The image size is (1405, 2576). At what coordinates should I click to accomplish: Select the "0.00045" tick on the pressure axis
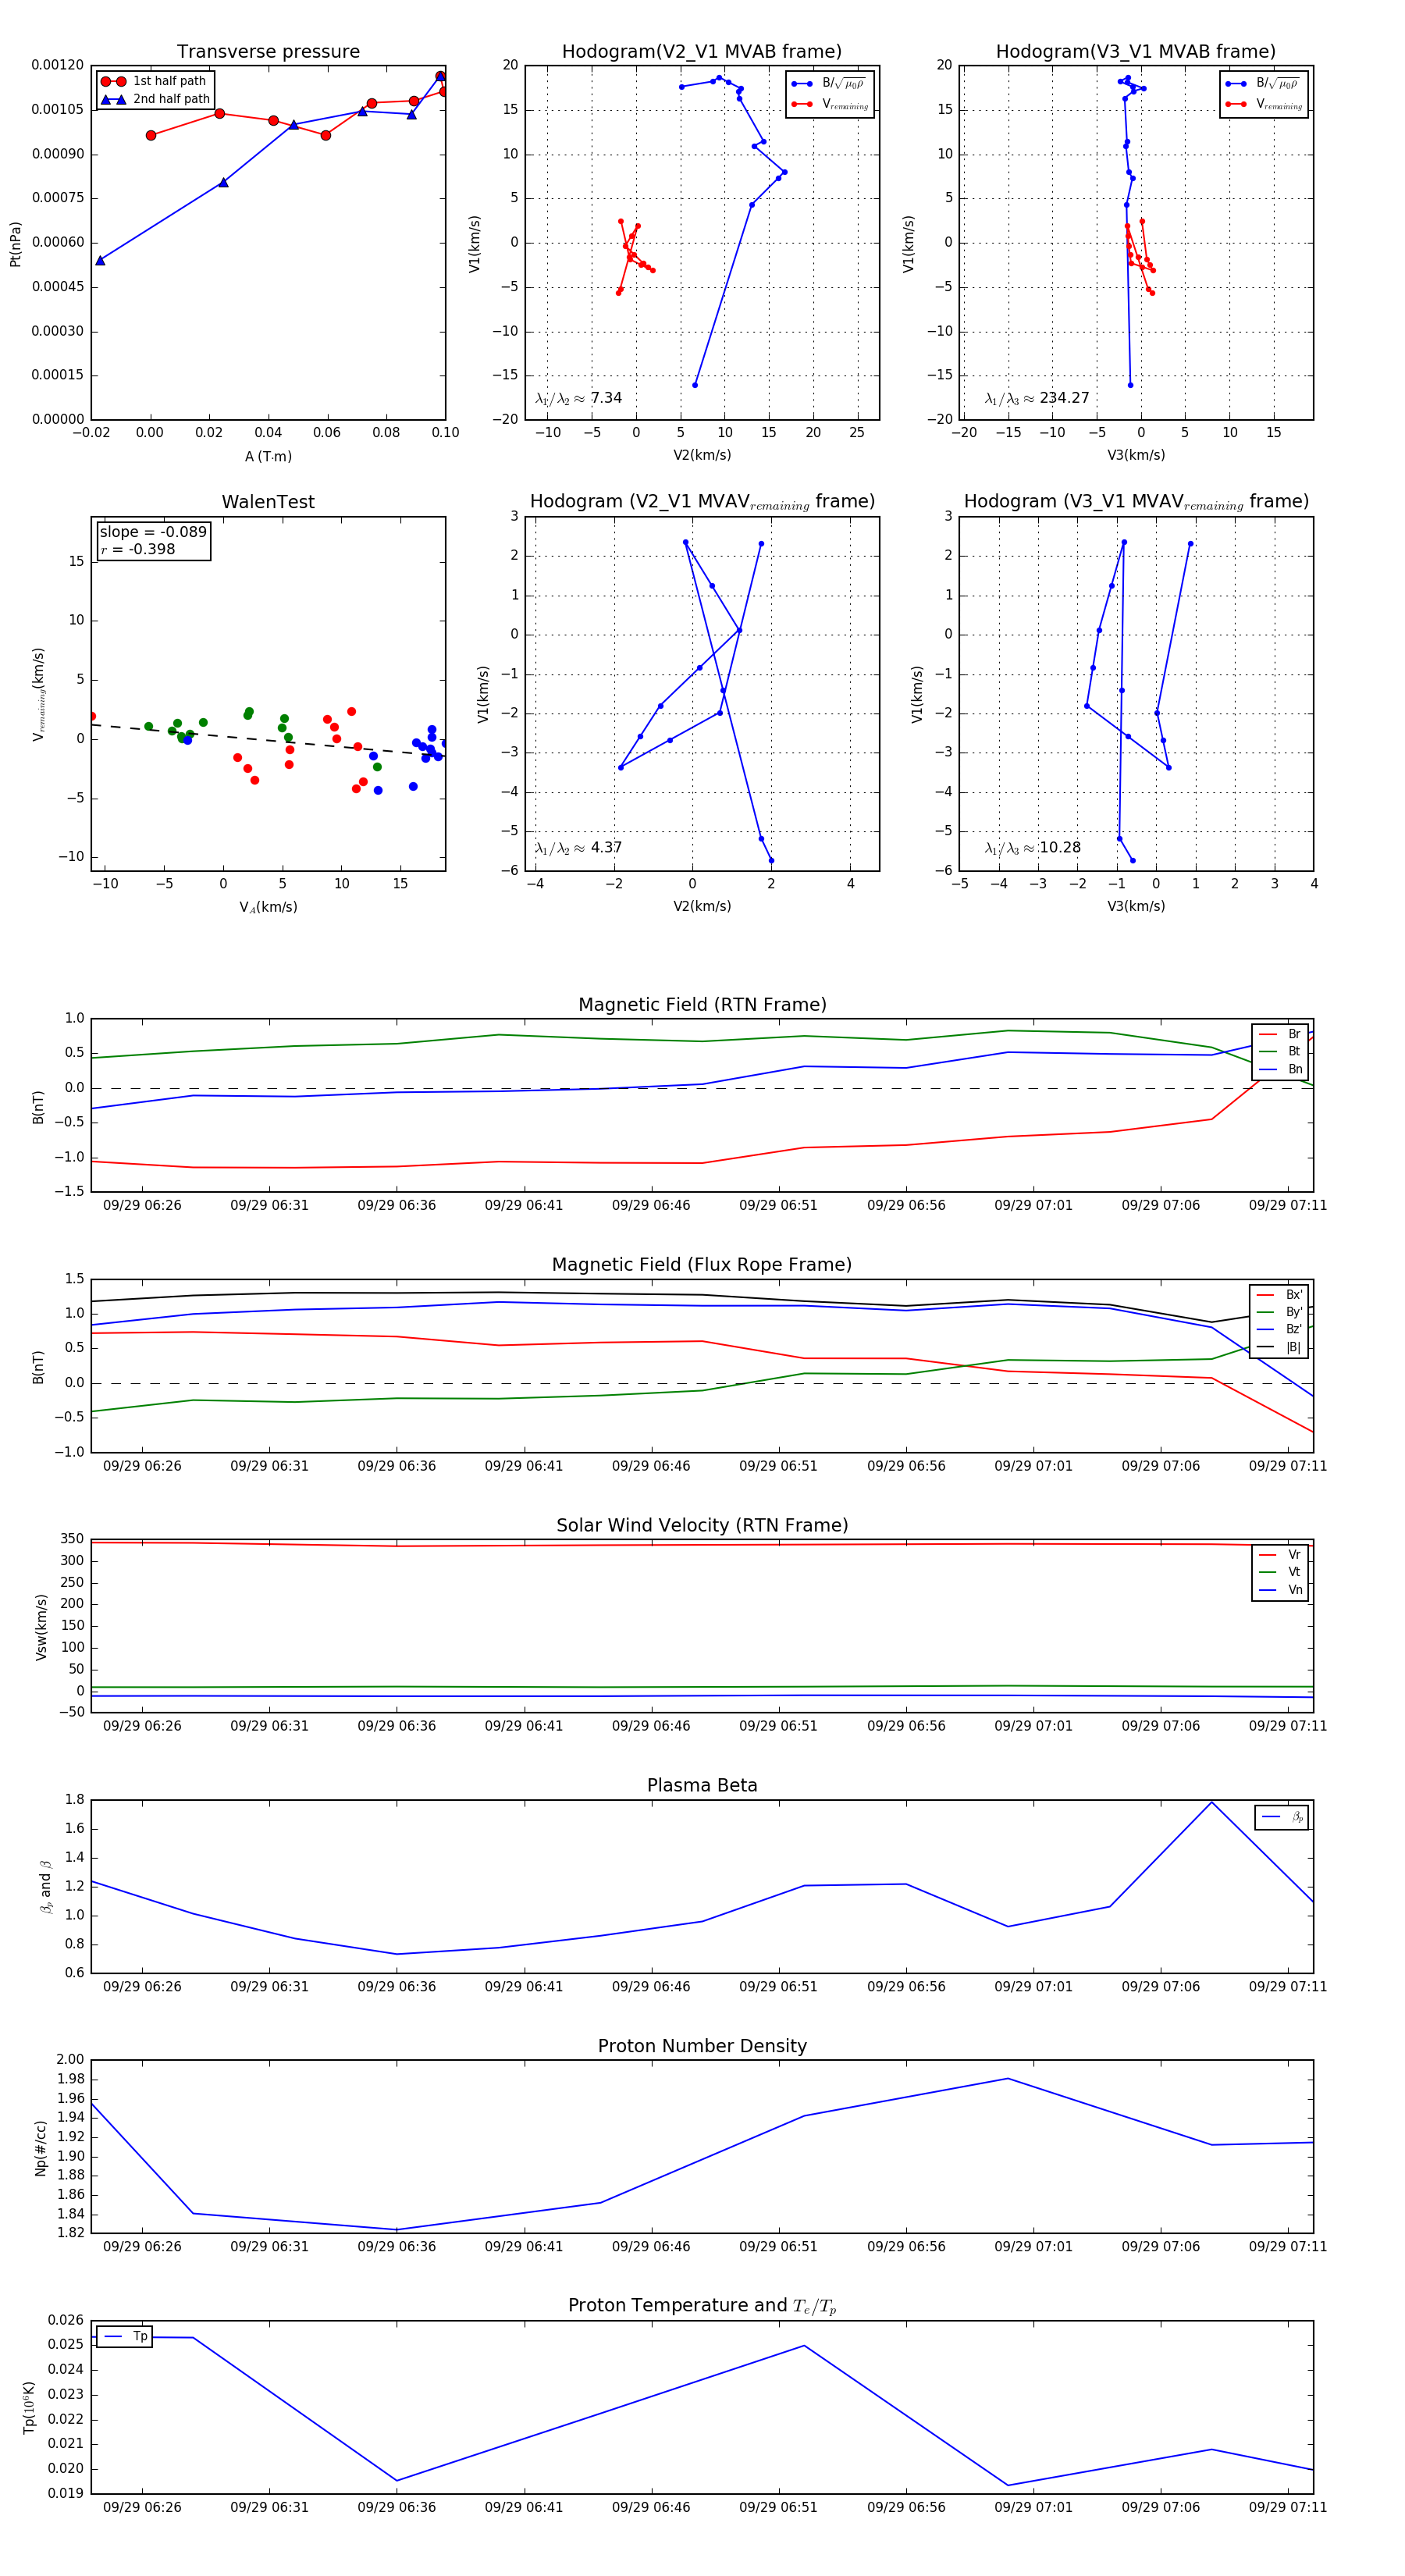pos(57,287)
